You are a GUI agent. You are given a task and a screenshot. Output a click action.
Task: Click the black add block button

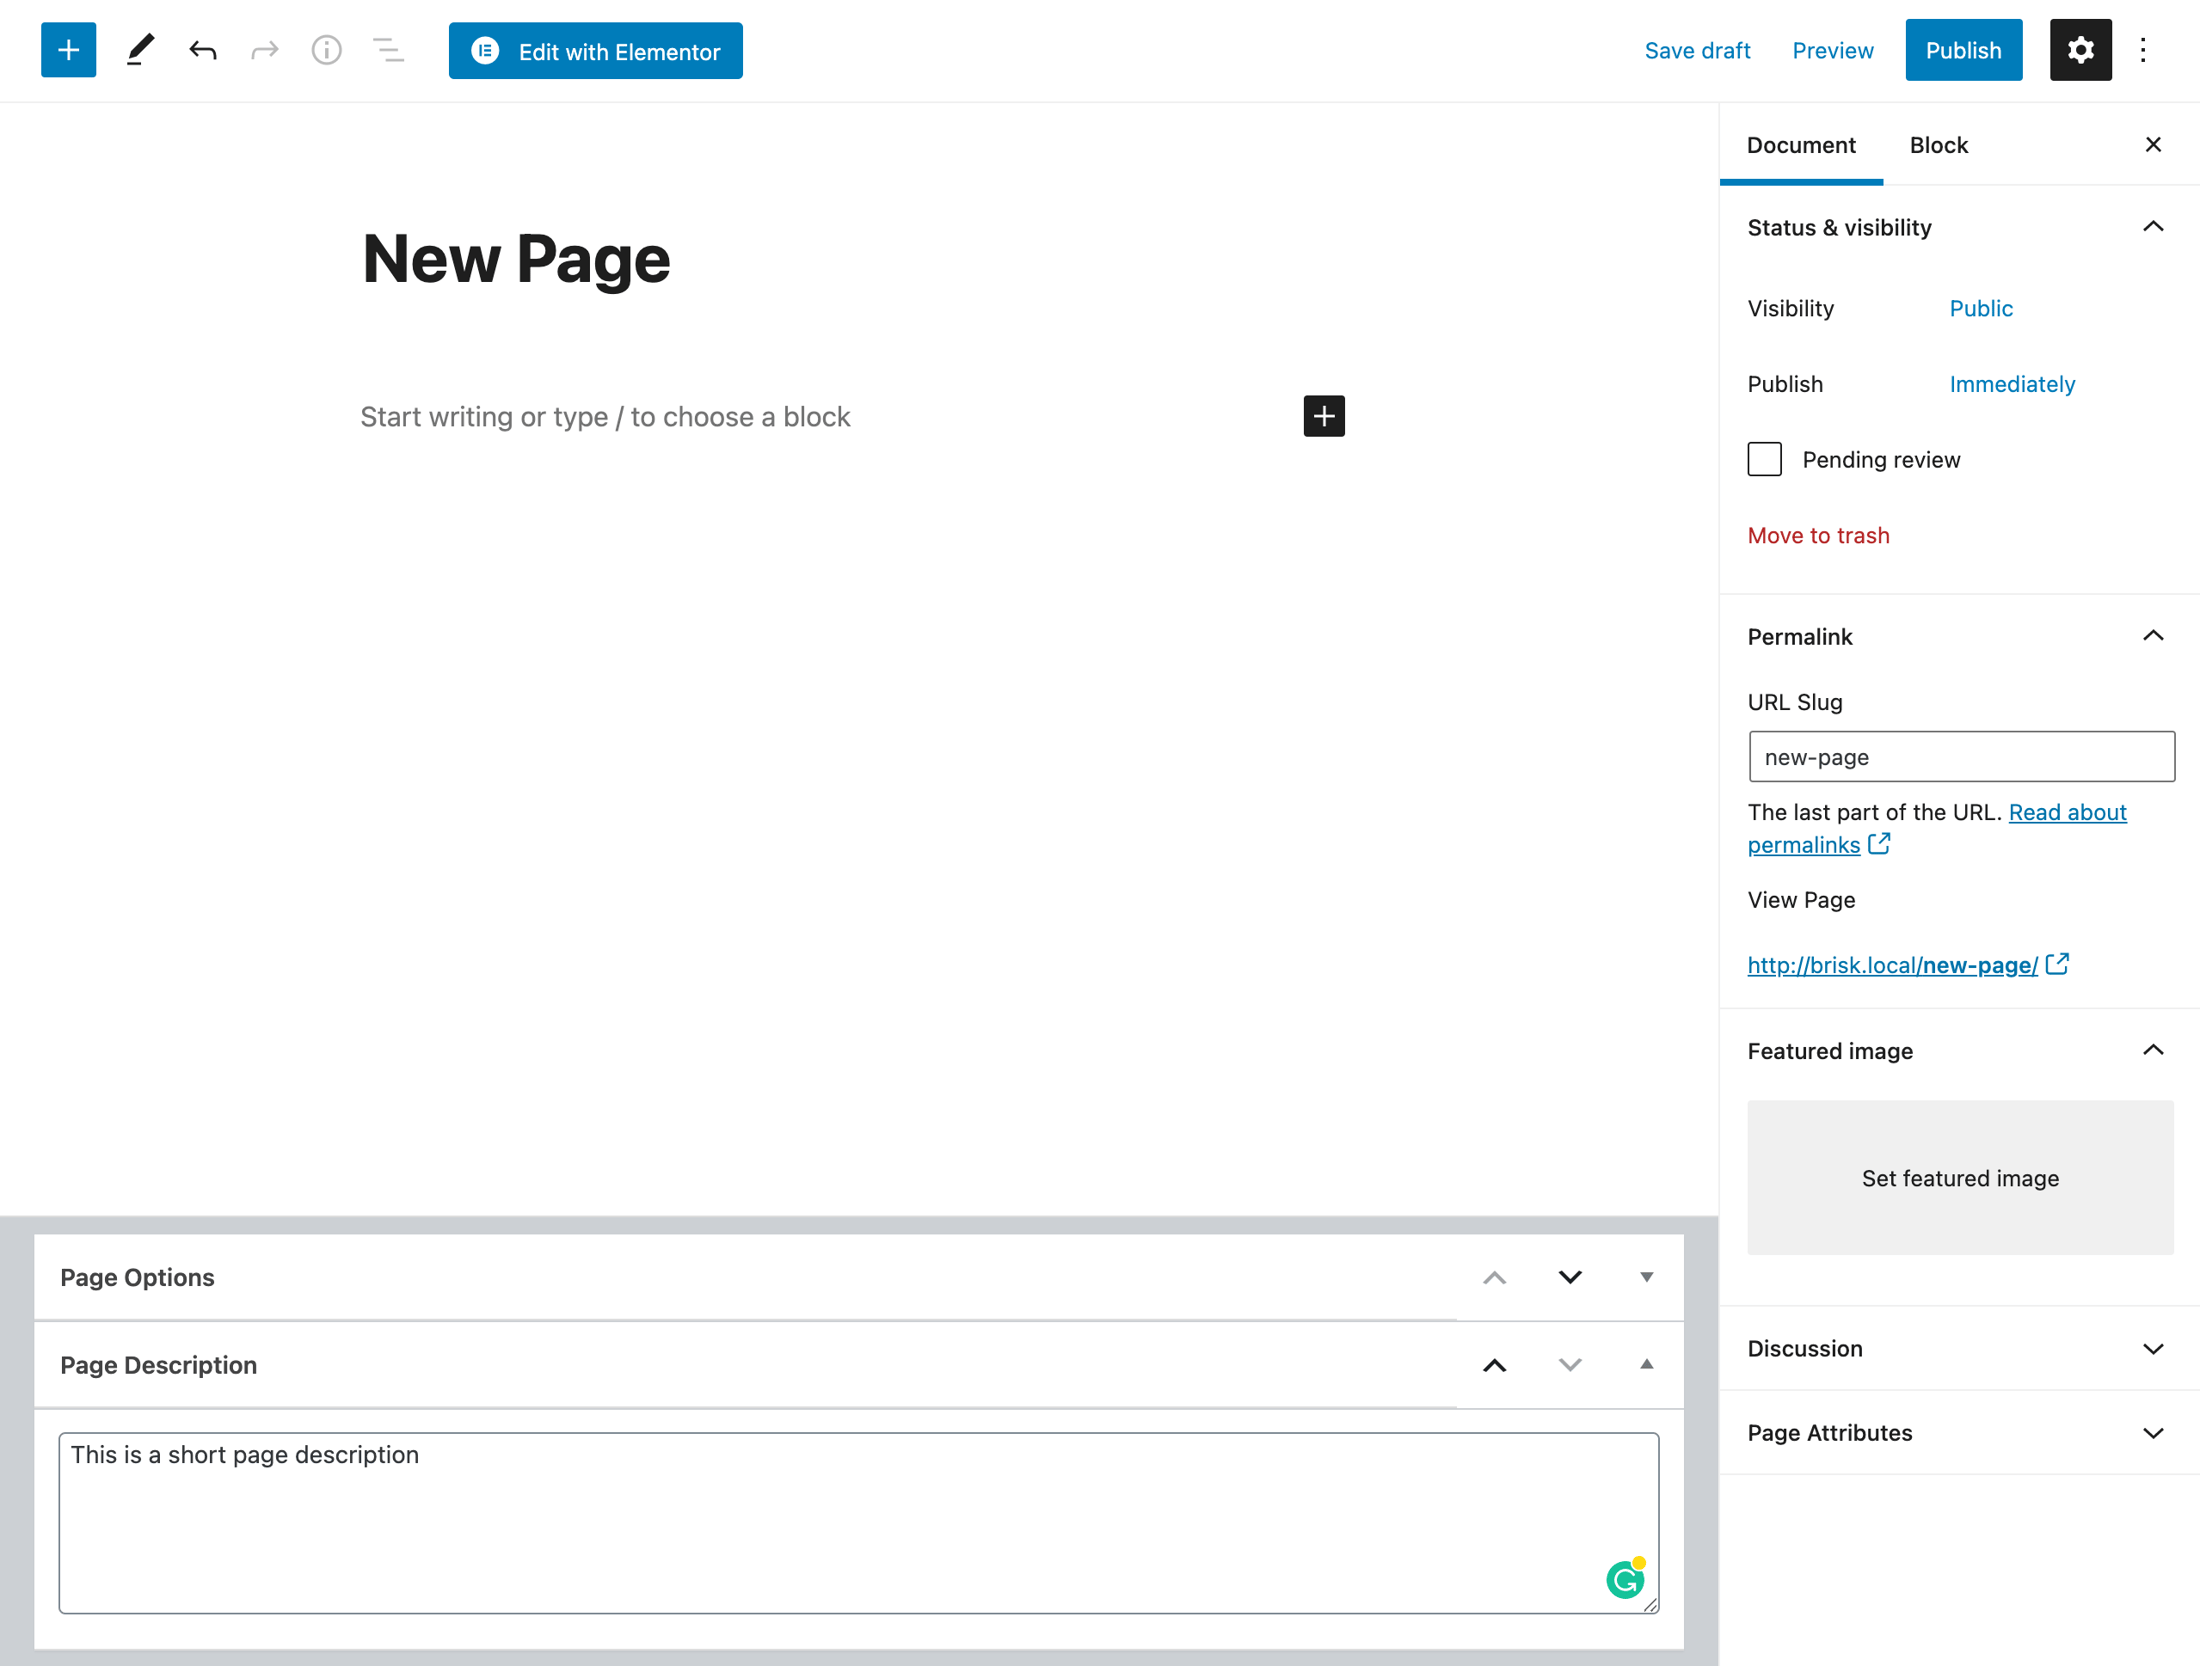(x=1323, y=416)
